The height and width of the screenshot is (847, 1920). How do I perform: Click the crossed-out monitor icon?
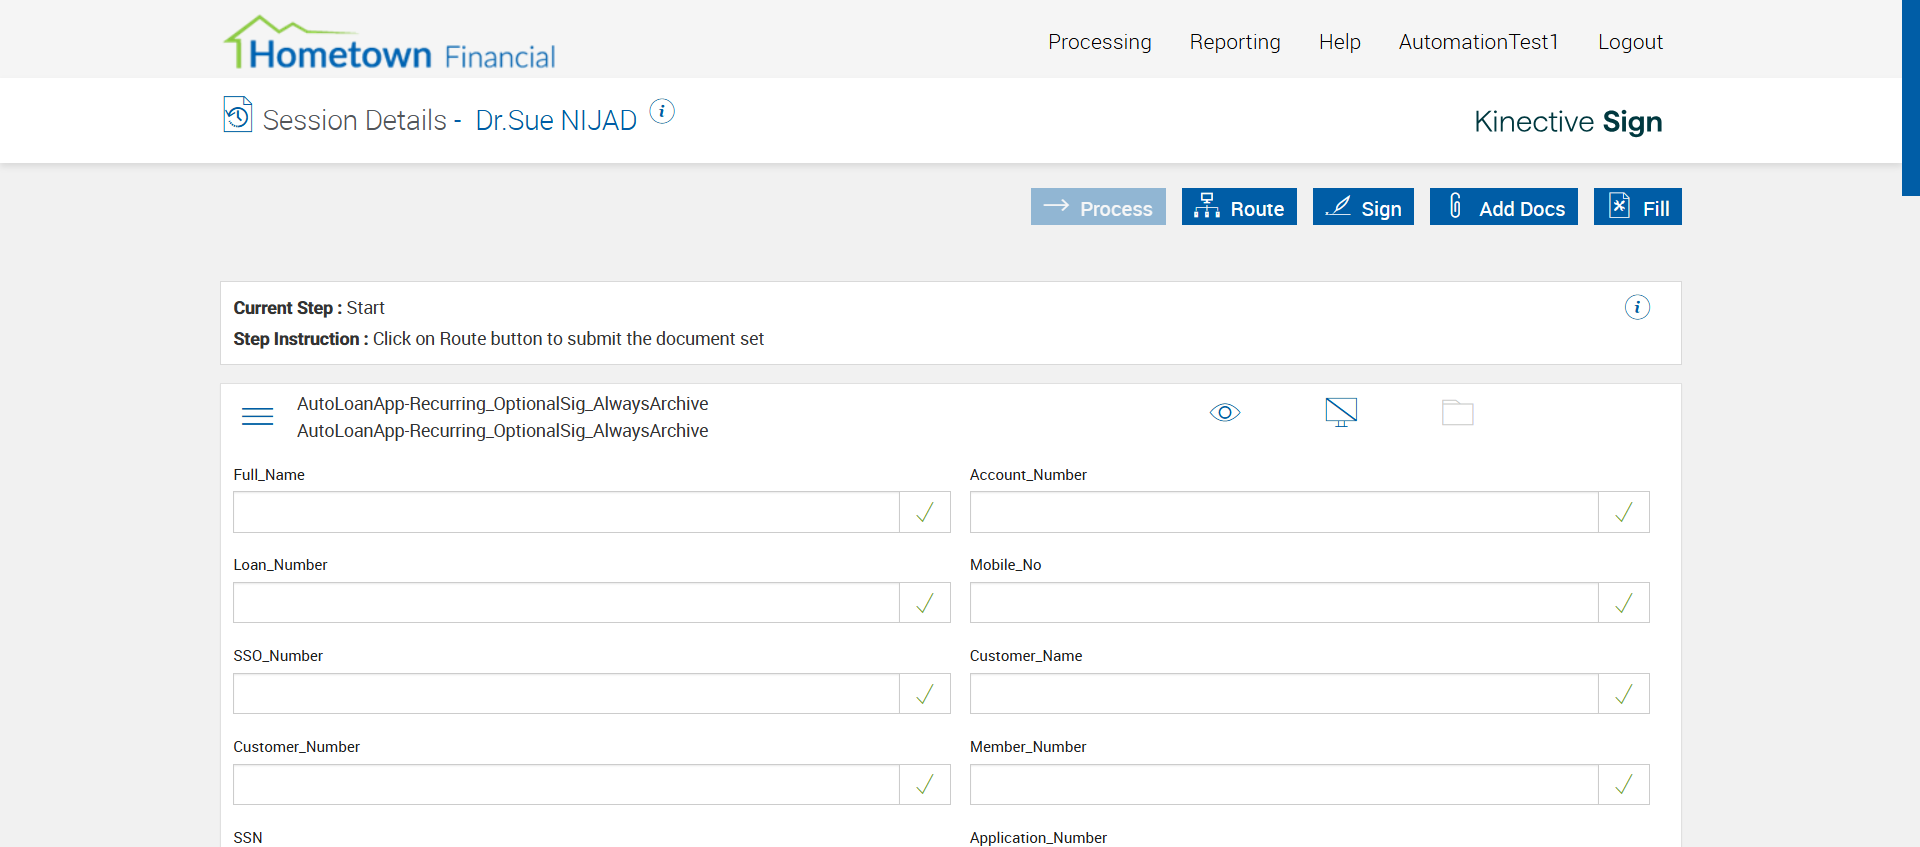pyautogui.click(x=1341, y=412)
